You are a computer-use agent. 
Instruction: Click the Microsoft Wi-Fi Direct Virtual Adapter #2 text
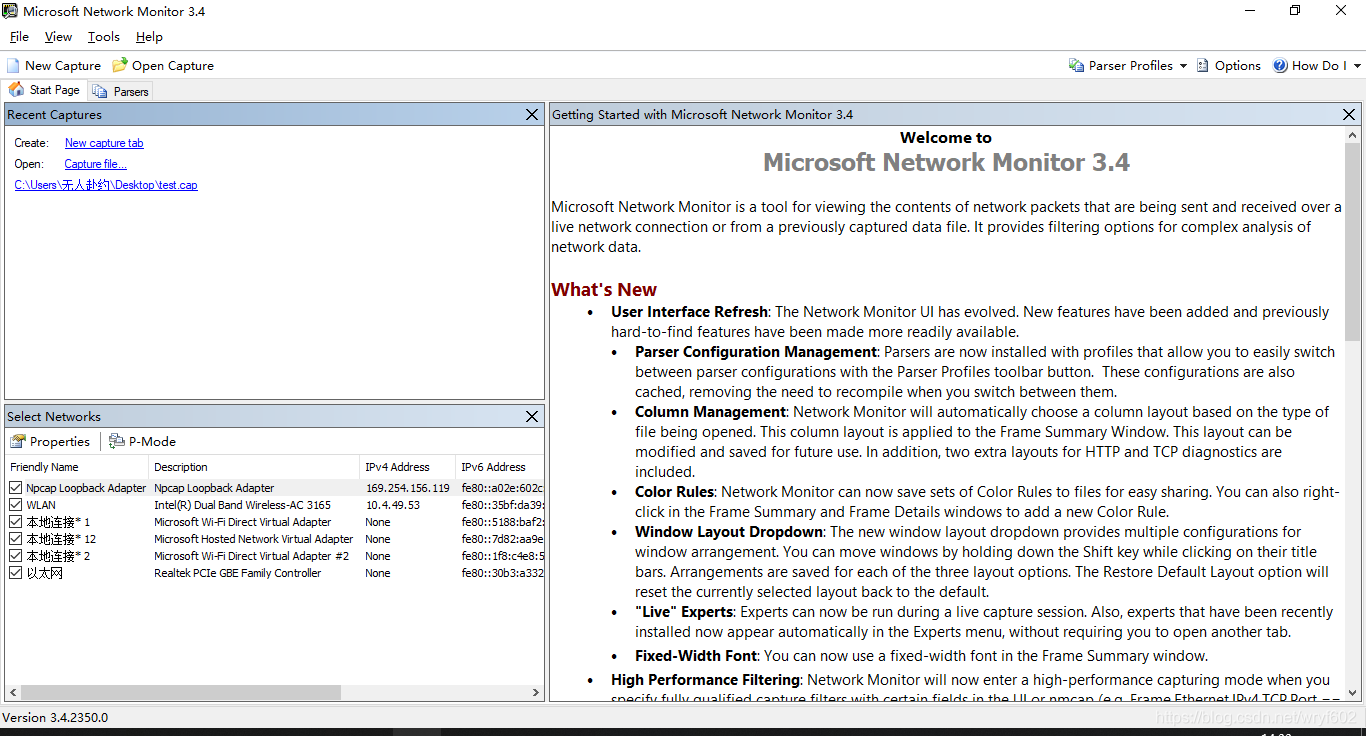pyautogui.click(x=251, y=556)
